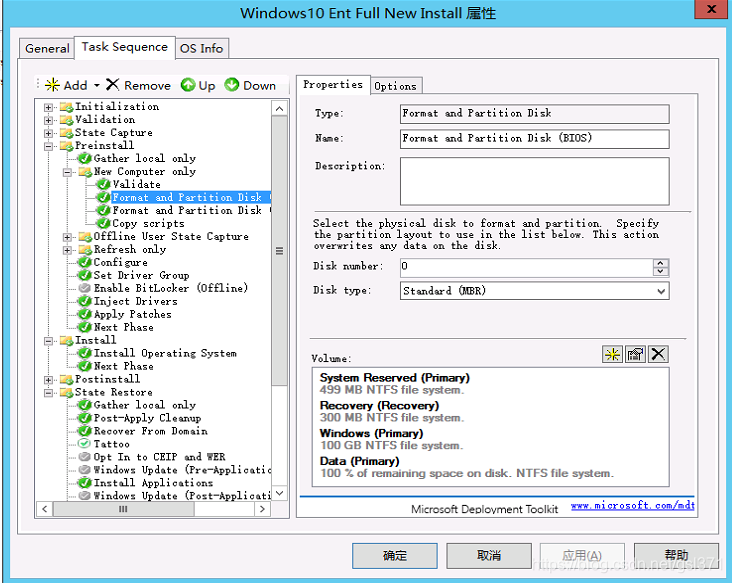Move the selected step Up
732x583 pixels.
pyautogui.click(x=198, y=85)
